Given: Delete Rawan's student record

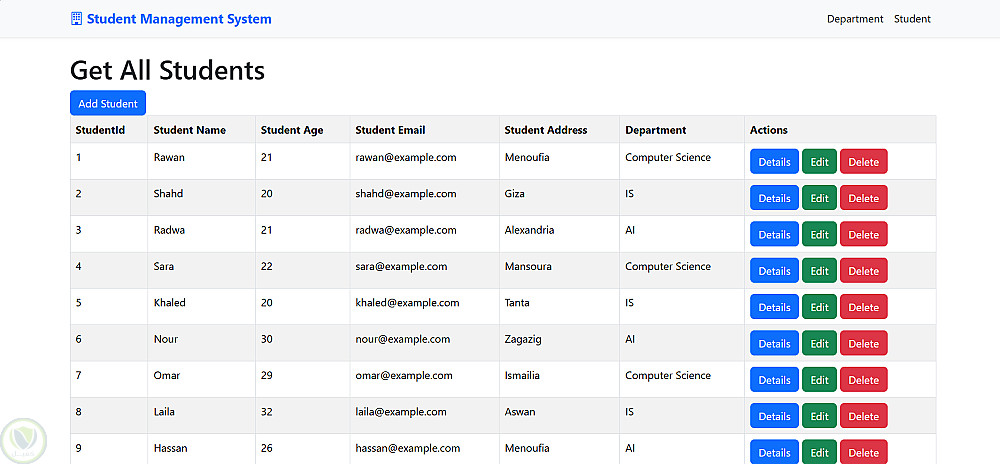Looking at the screenshot, I should point(863,162).
